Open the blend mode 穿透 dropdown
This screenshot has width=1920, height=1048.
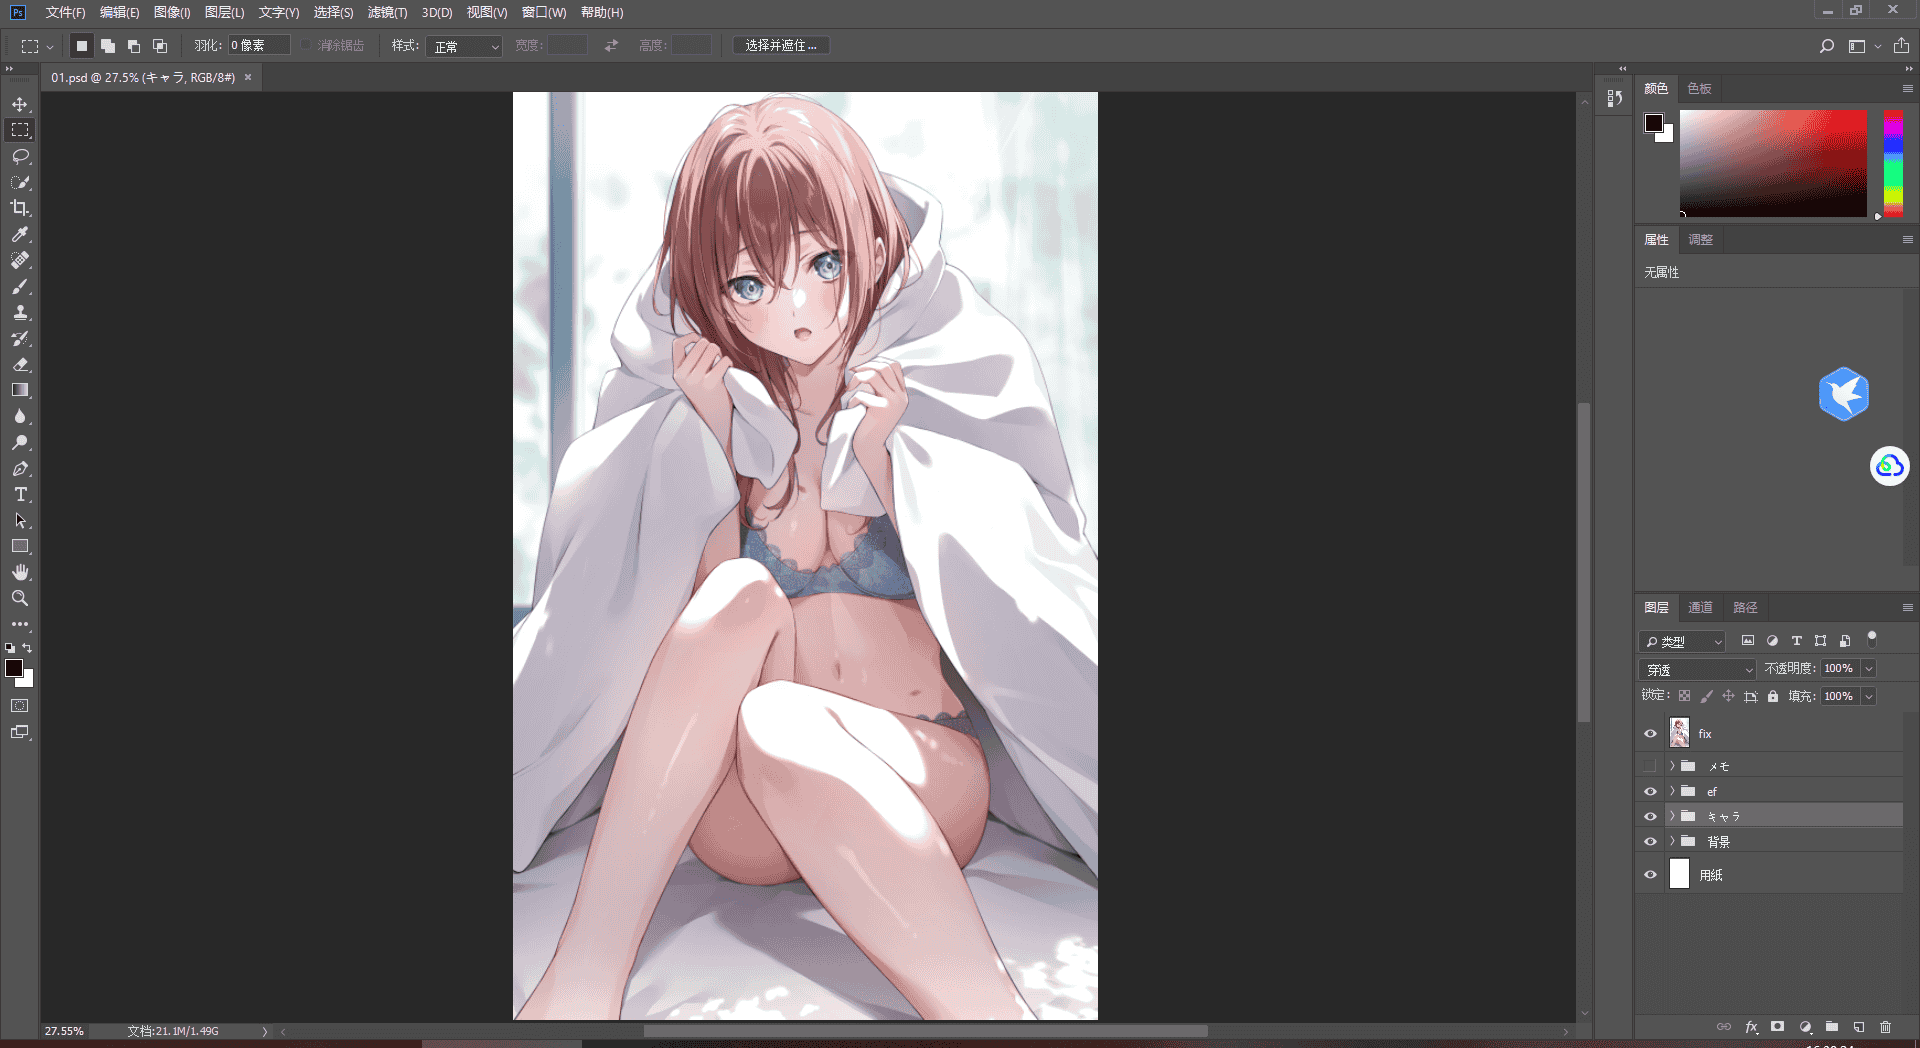[1698, 669]
